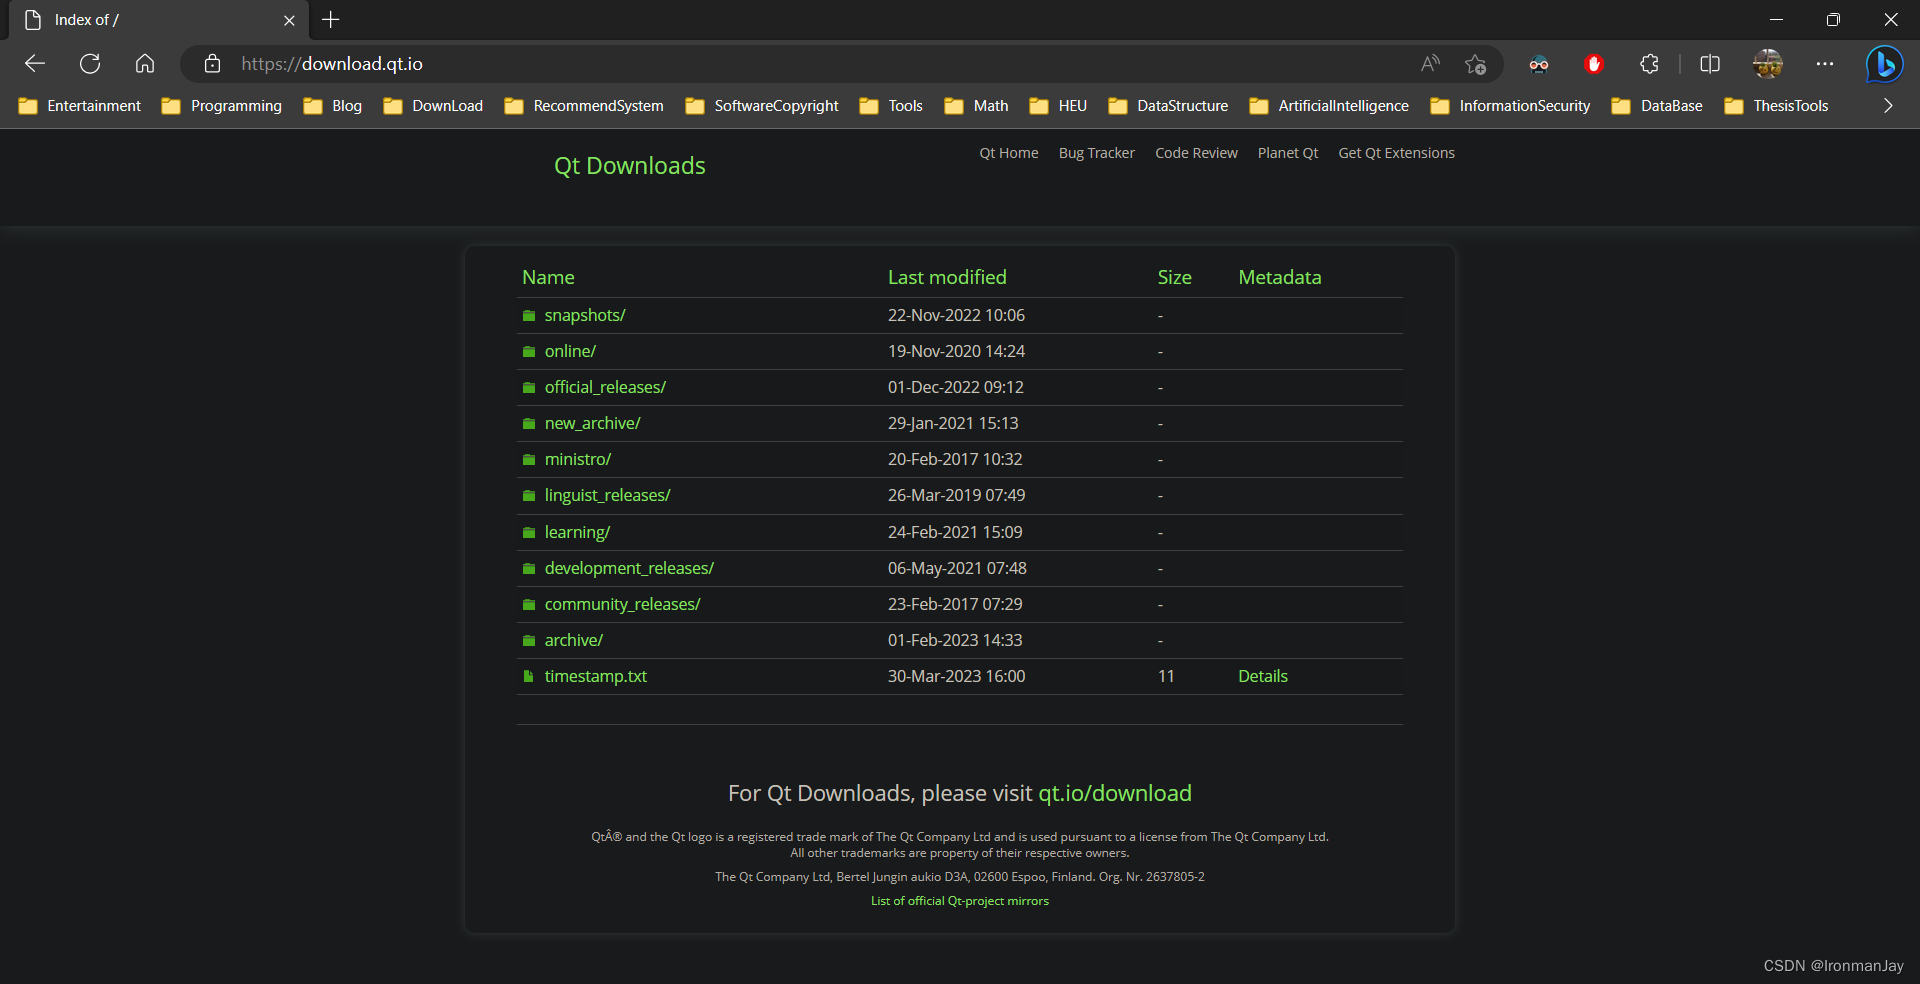Click the red ad-blocker extension icon
The height and width of the screenshot is (984, 1920).
point(1594,64)
